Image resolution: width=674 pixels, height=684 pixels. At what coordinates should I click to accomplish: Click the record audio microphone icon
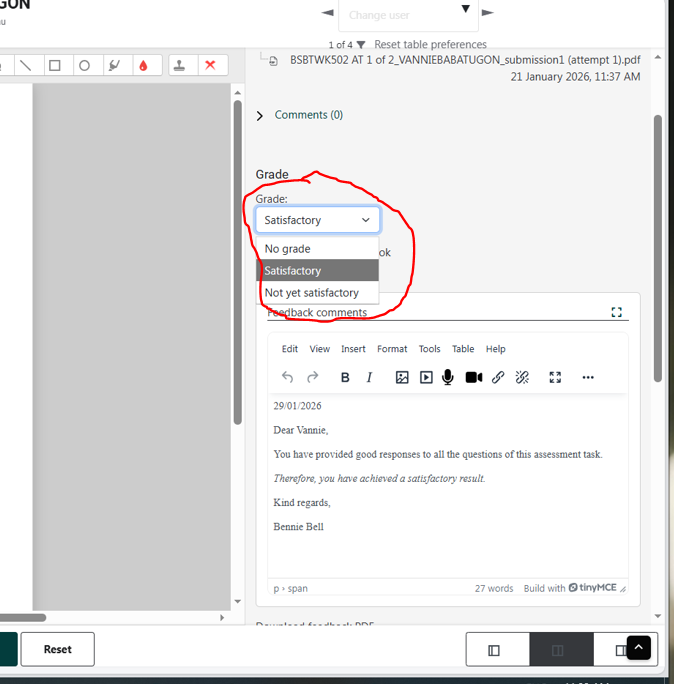pos(448,377)
